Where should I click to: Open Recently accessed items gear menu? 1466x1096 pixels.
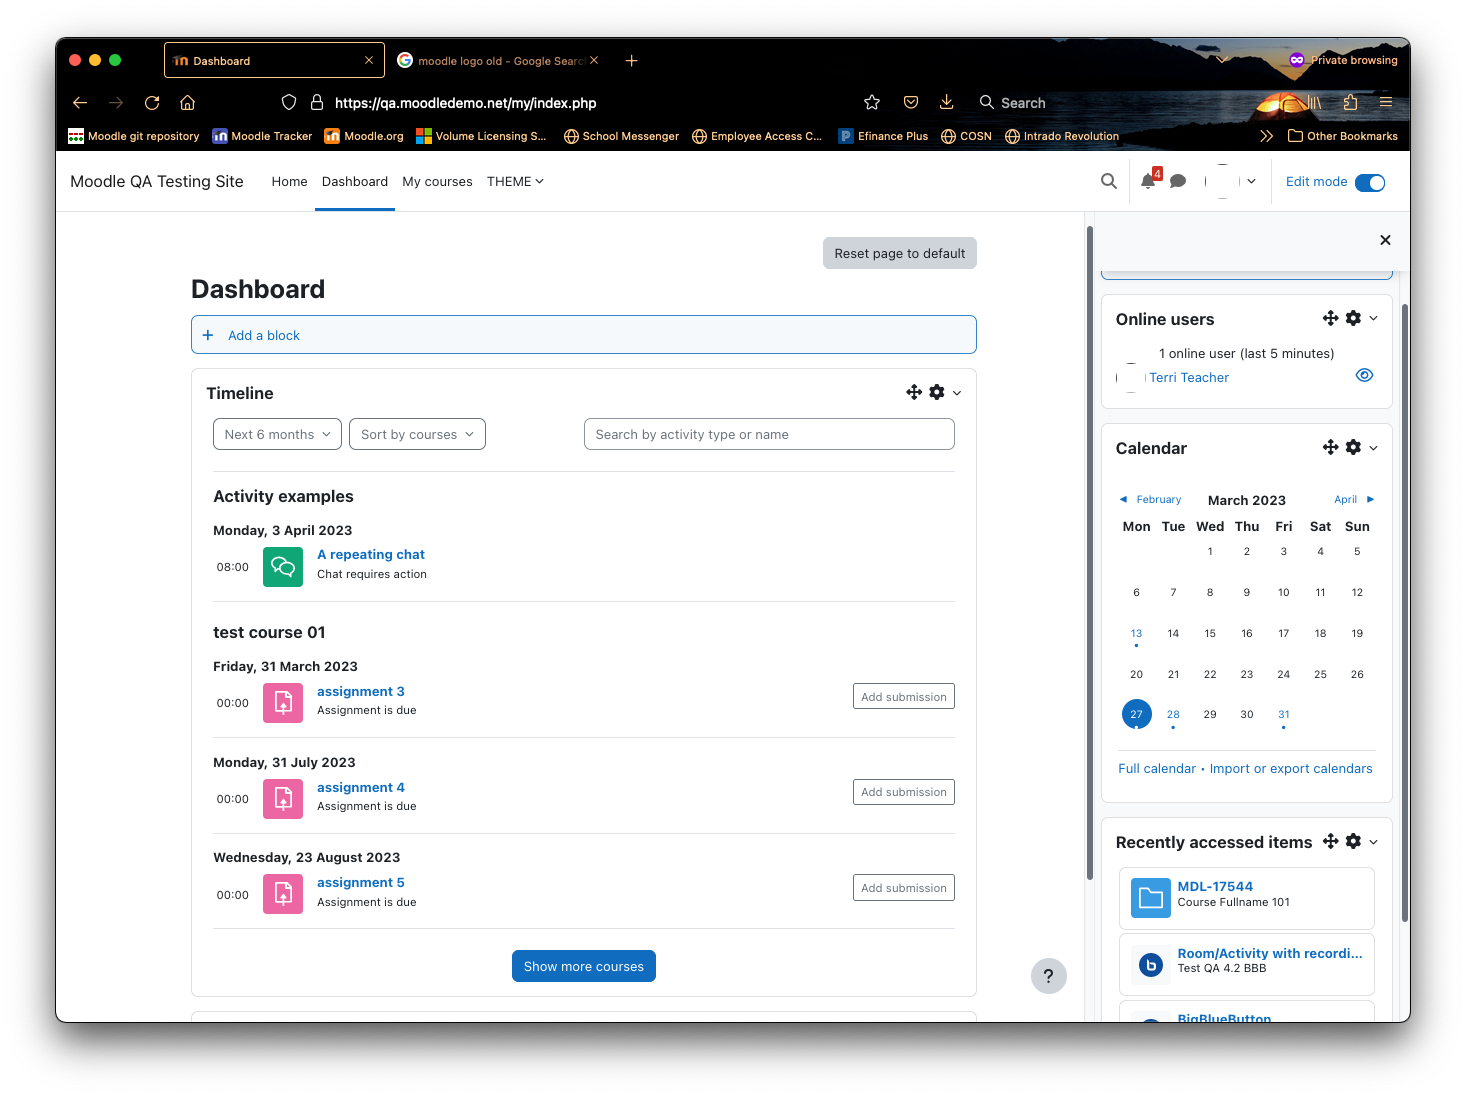point(1353,841)
